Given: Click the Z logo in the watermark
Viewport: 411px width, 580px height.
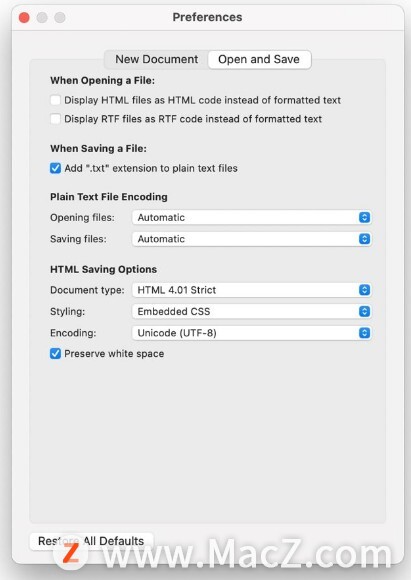Looking at the screenshot, I should (70, 554).
